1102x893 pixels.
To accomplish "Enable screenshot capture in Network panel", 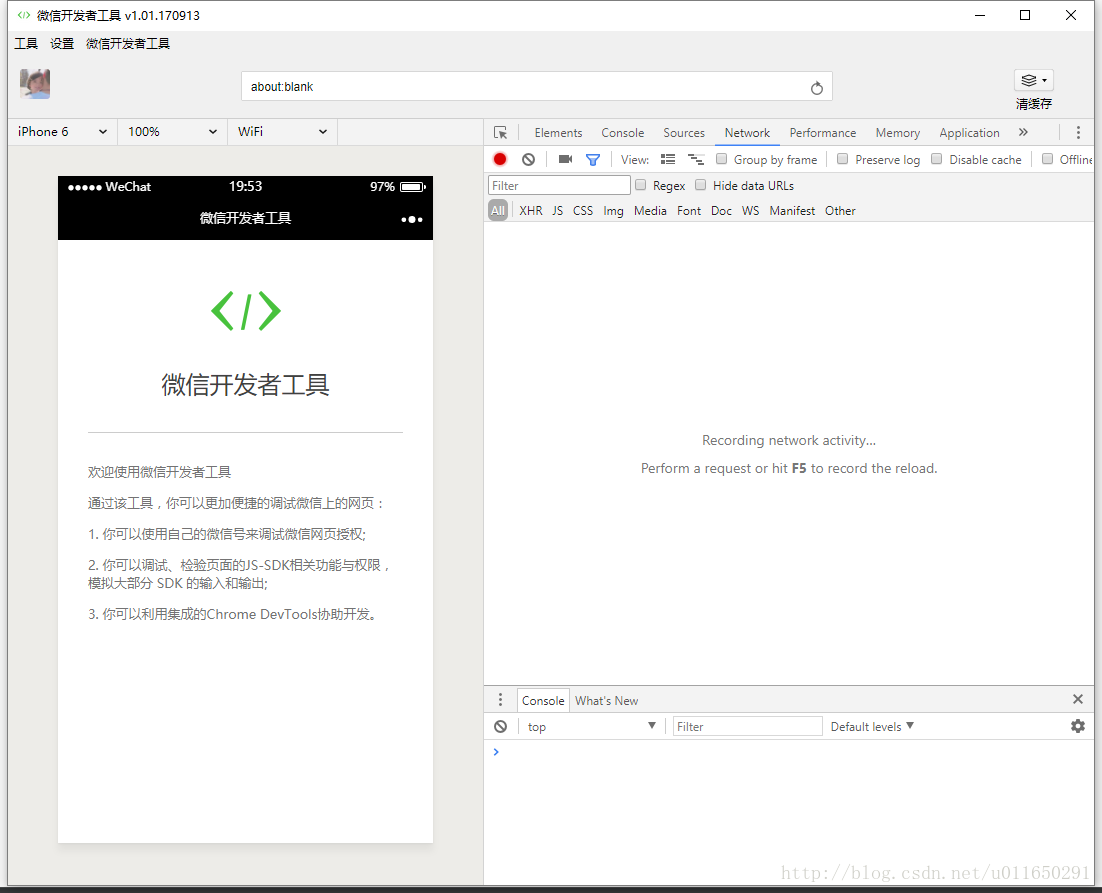I will (x=565, y=158).
